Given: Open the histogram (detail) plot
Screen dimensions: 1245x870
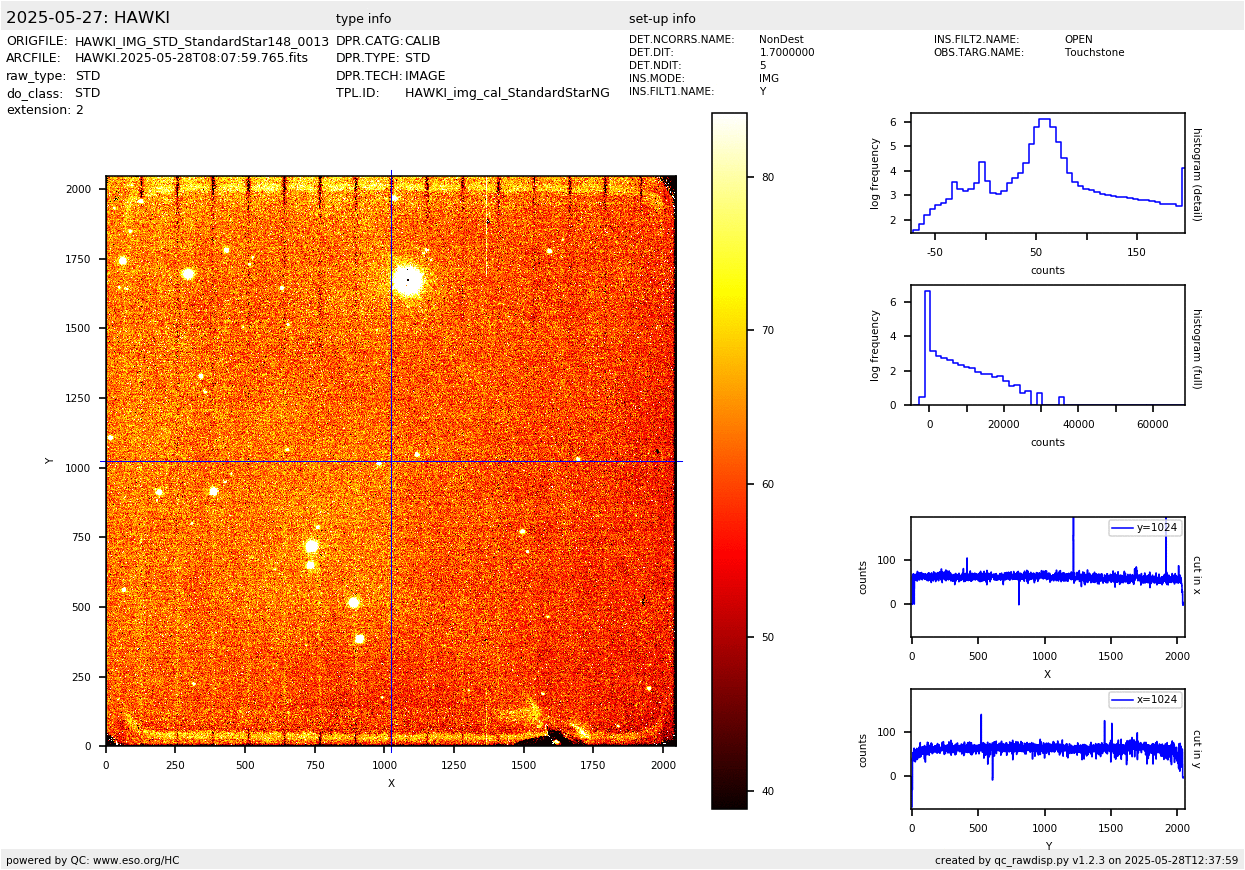Looking at the screenshot, I should (x=1047, y=173).
